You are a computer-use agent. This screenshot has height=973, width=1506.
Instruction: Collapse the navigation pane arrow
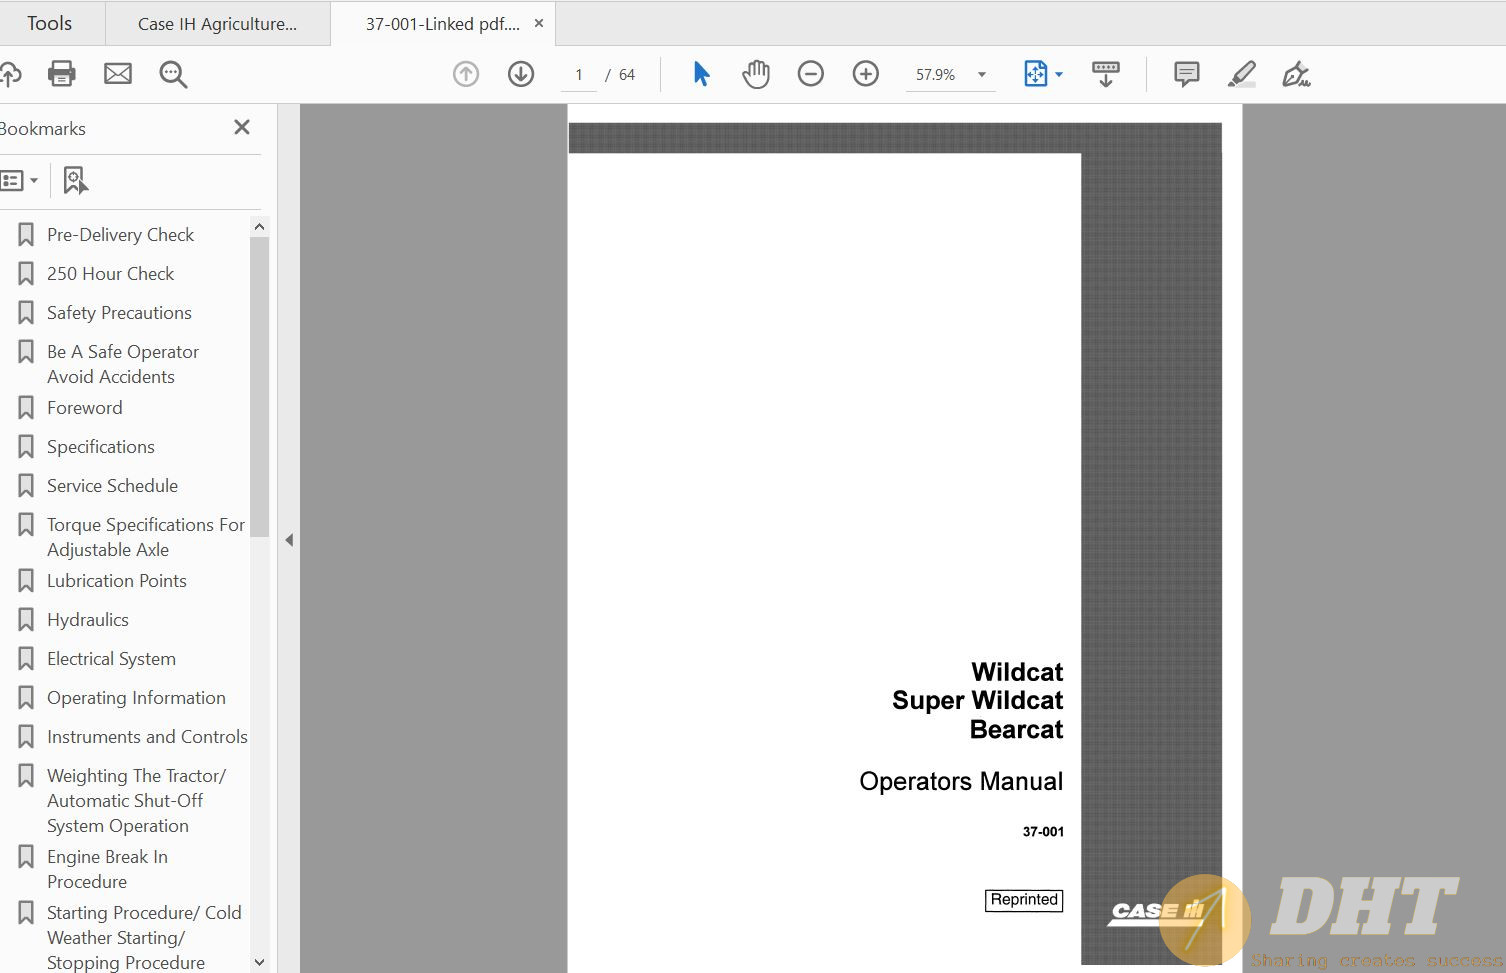289,540
